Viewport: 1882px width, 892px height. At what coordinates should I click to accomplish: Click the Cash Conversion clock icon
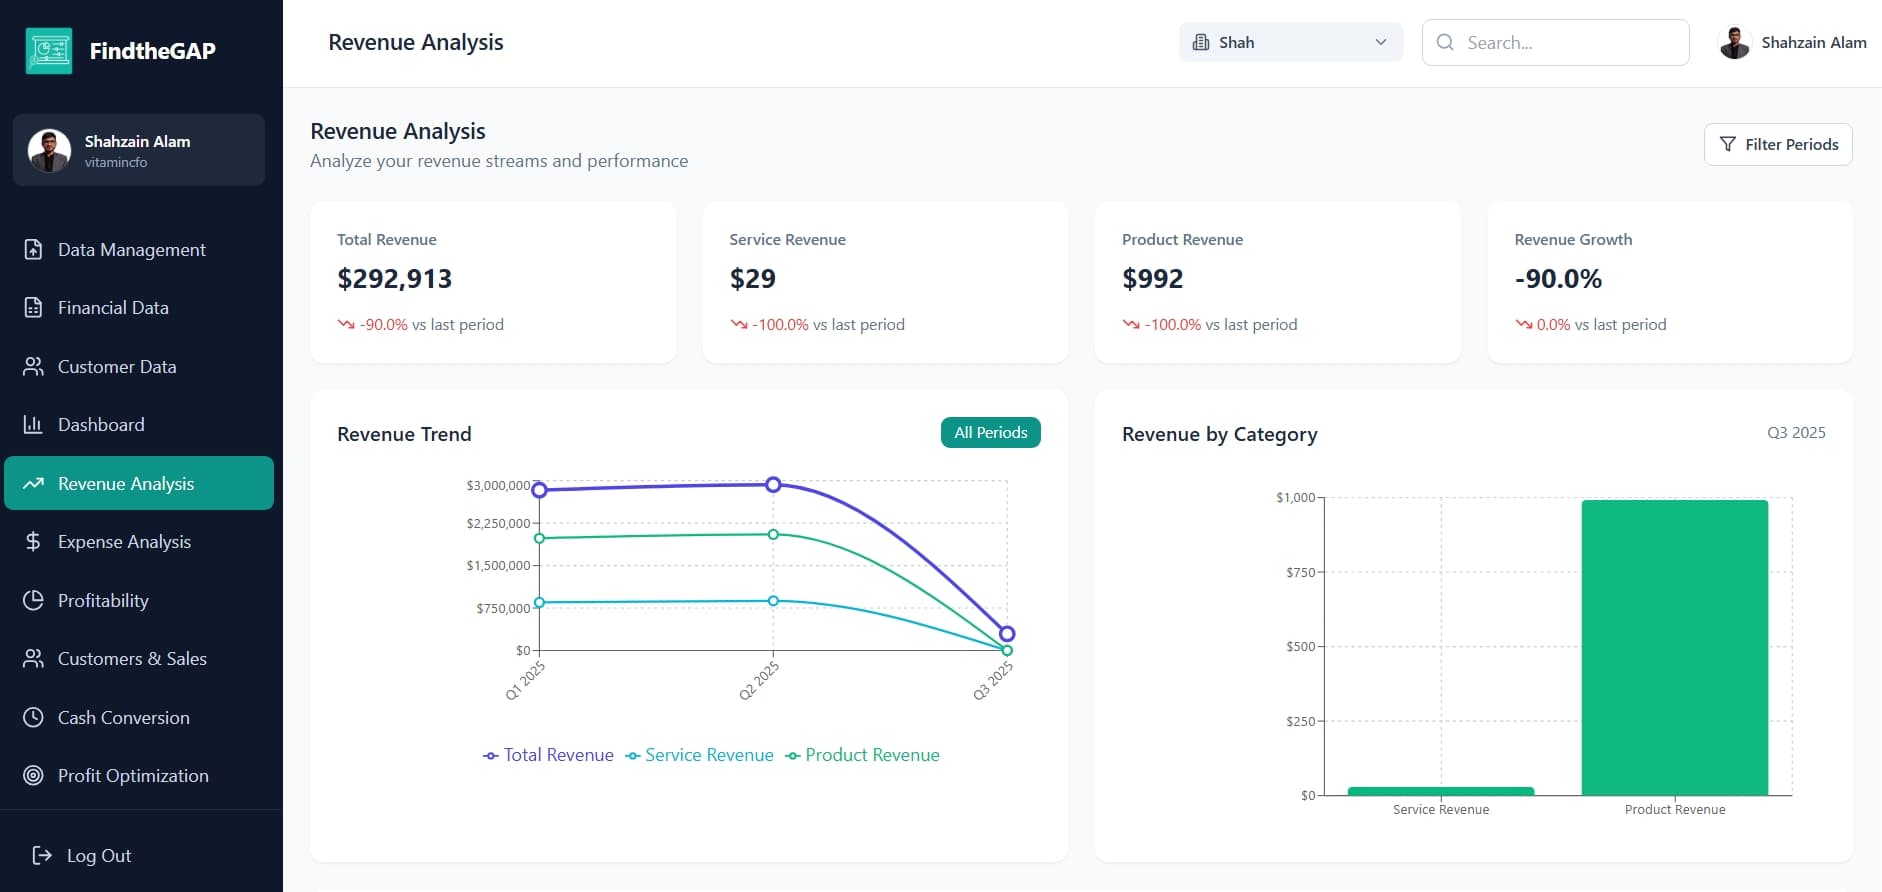pyautogui.click(x=33, y=718)
